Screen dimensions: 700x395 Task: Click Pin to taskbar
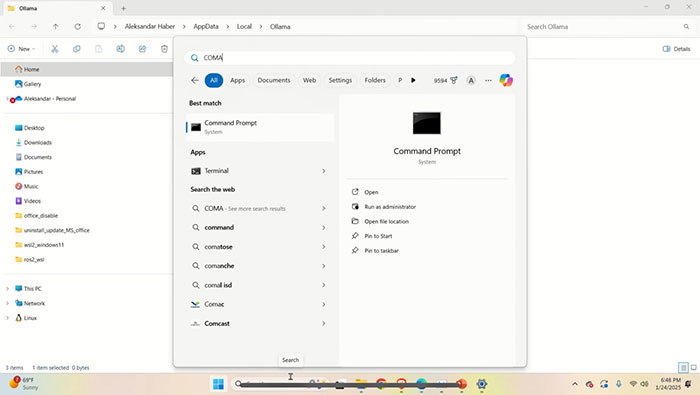[382, 251]
